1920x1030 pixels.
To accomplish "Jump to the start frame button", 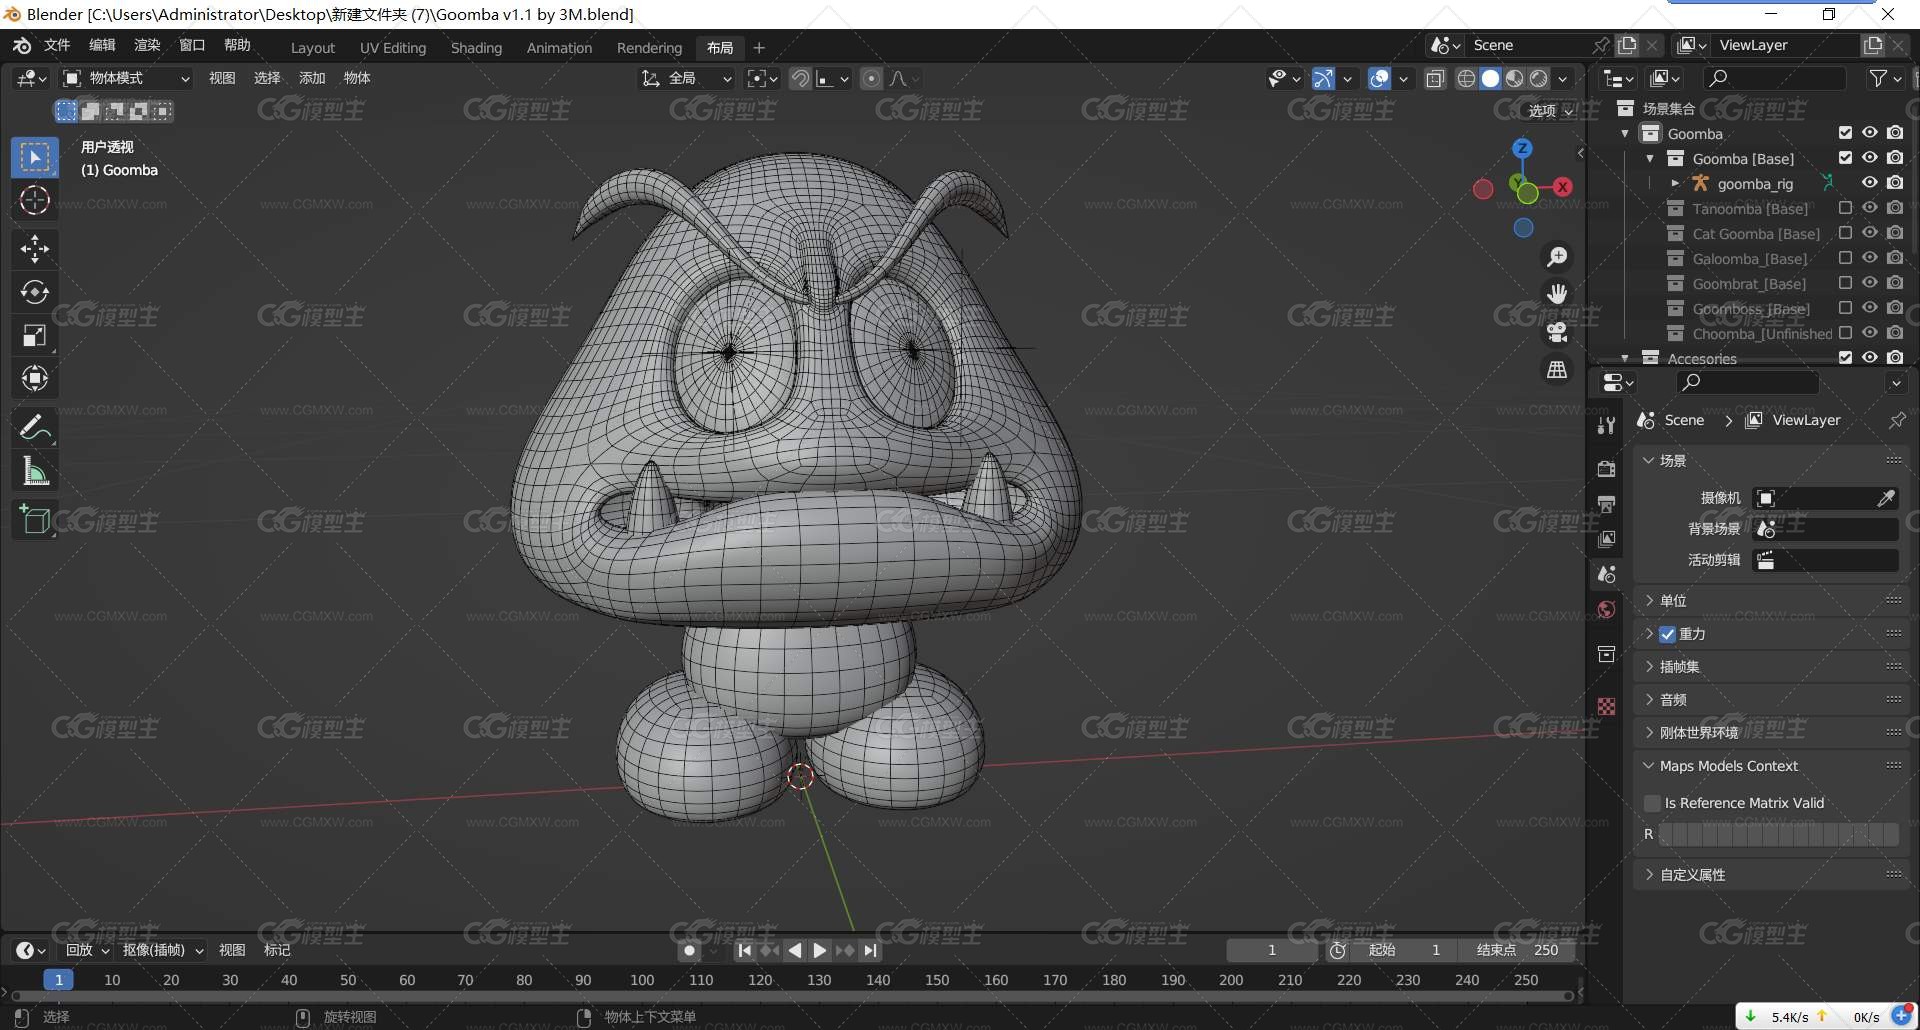I will tap(744, 950).
